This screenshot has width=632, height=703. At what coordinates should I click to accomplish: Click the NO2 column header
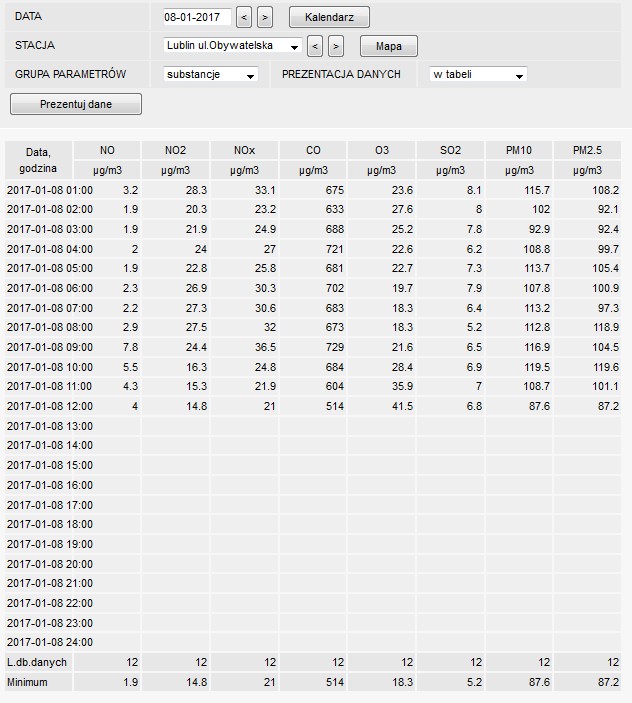(x=175, y=150)
